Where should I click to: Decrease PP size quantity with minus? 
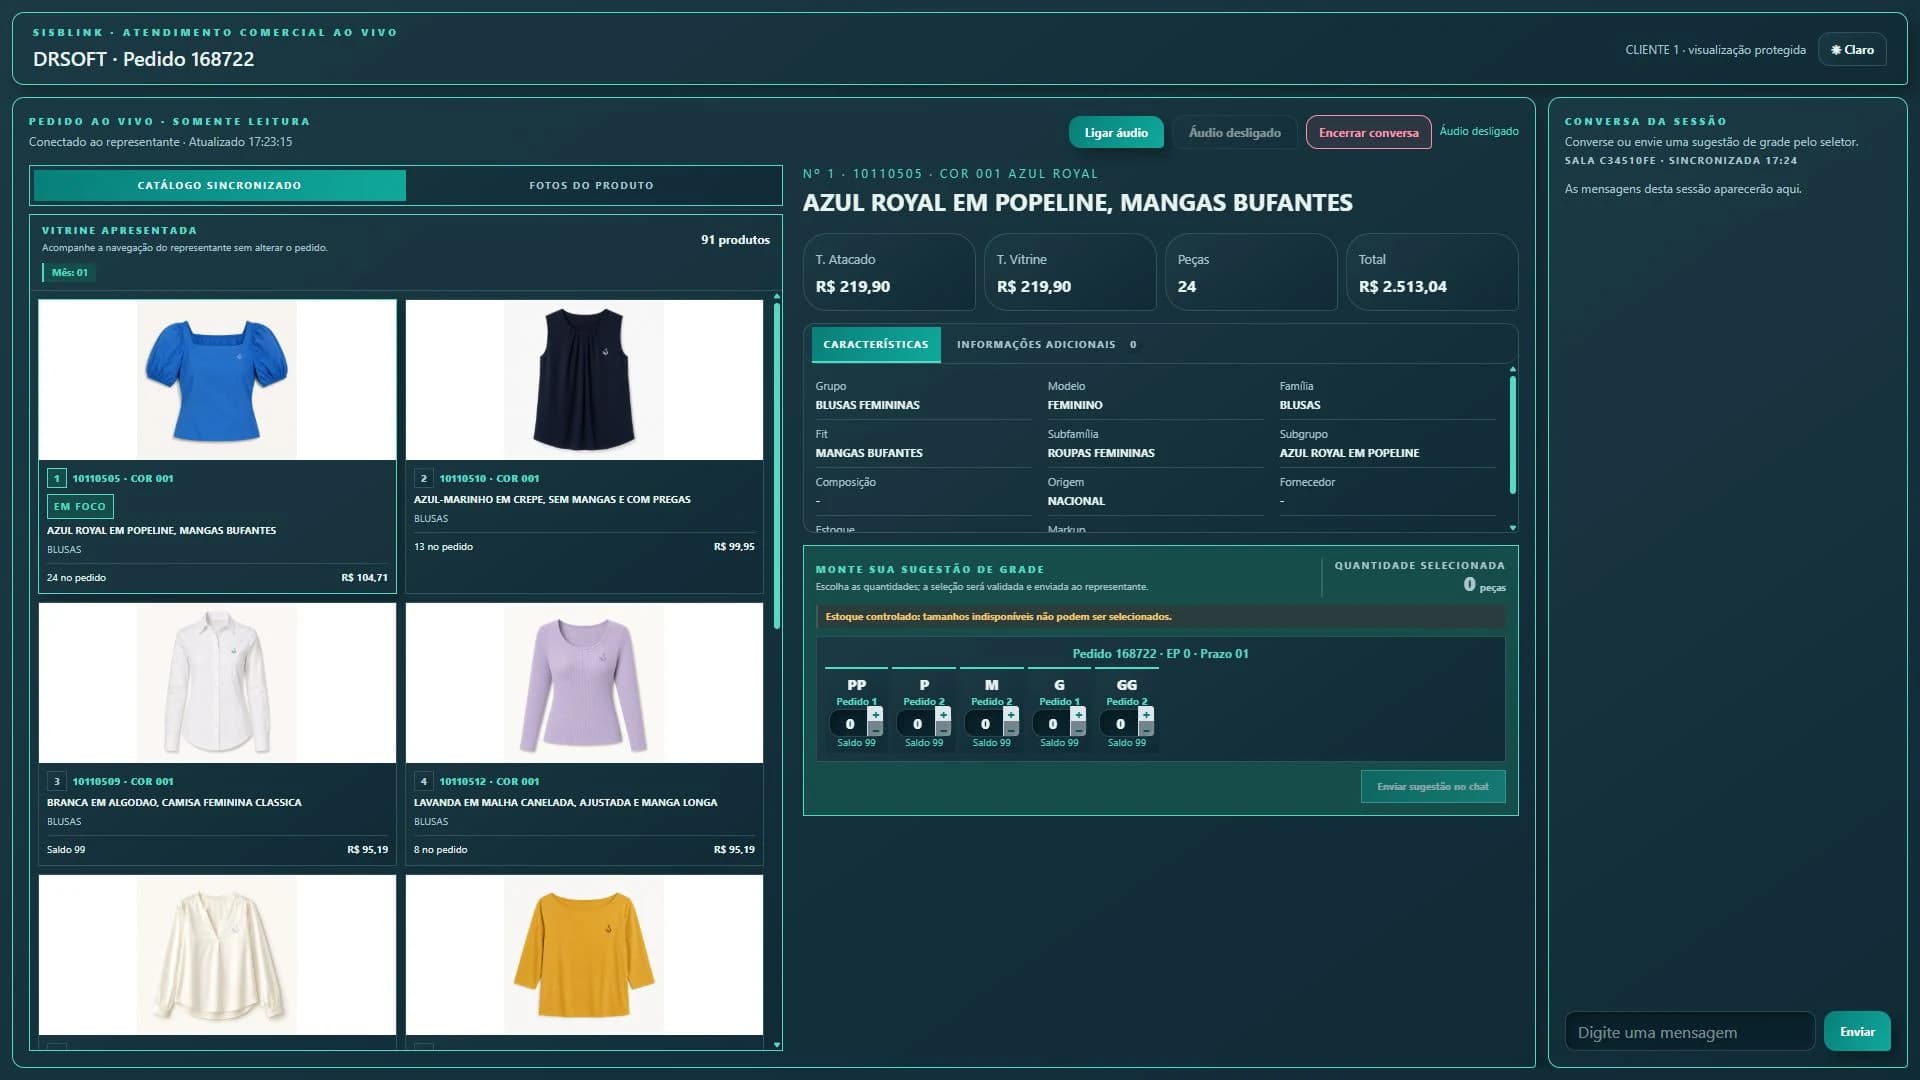[876, 730]
